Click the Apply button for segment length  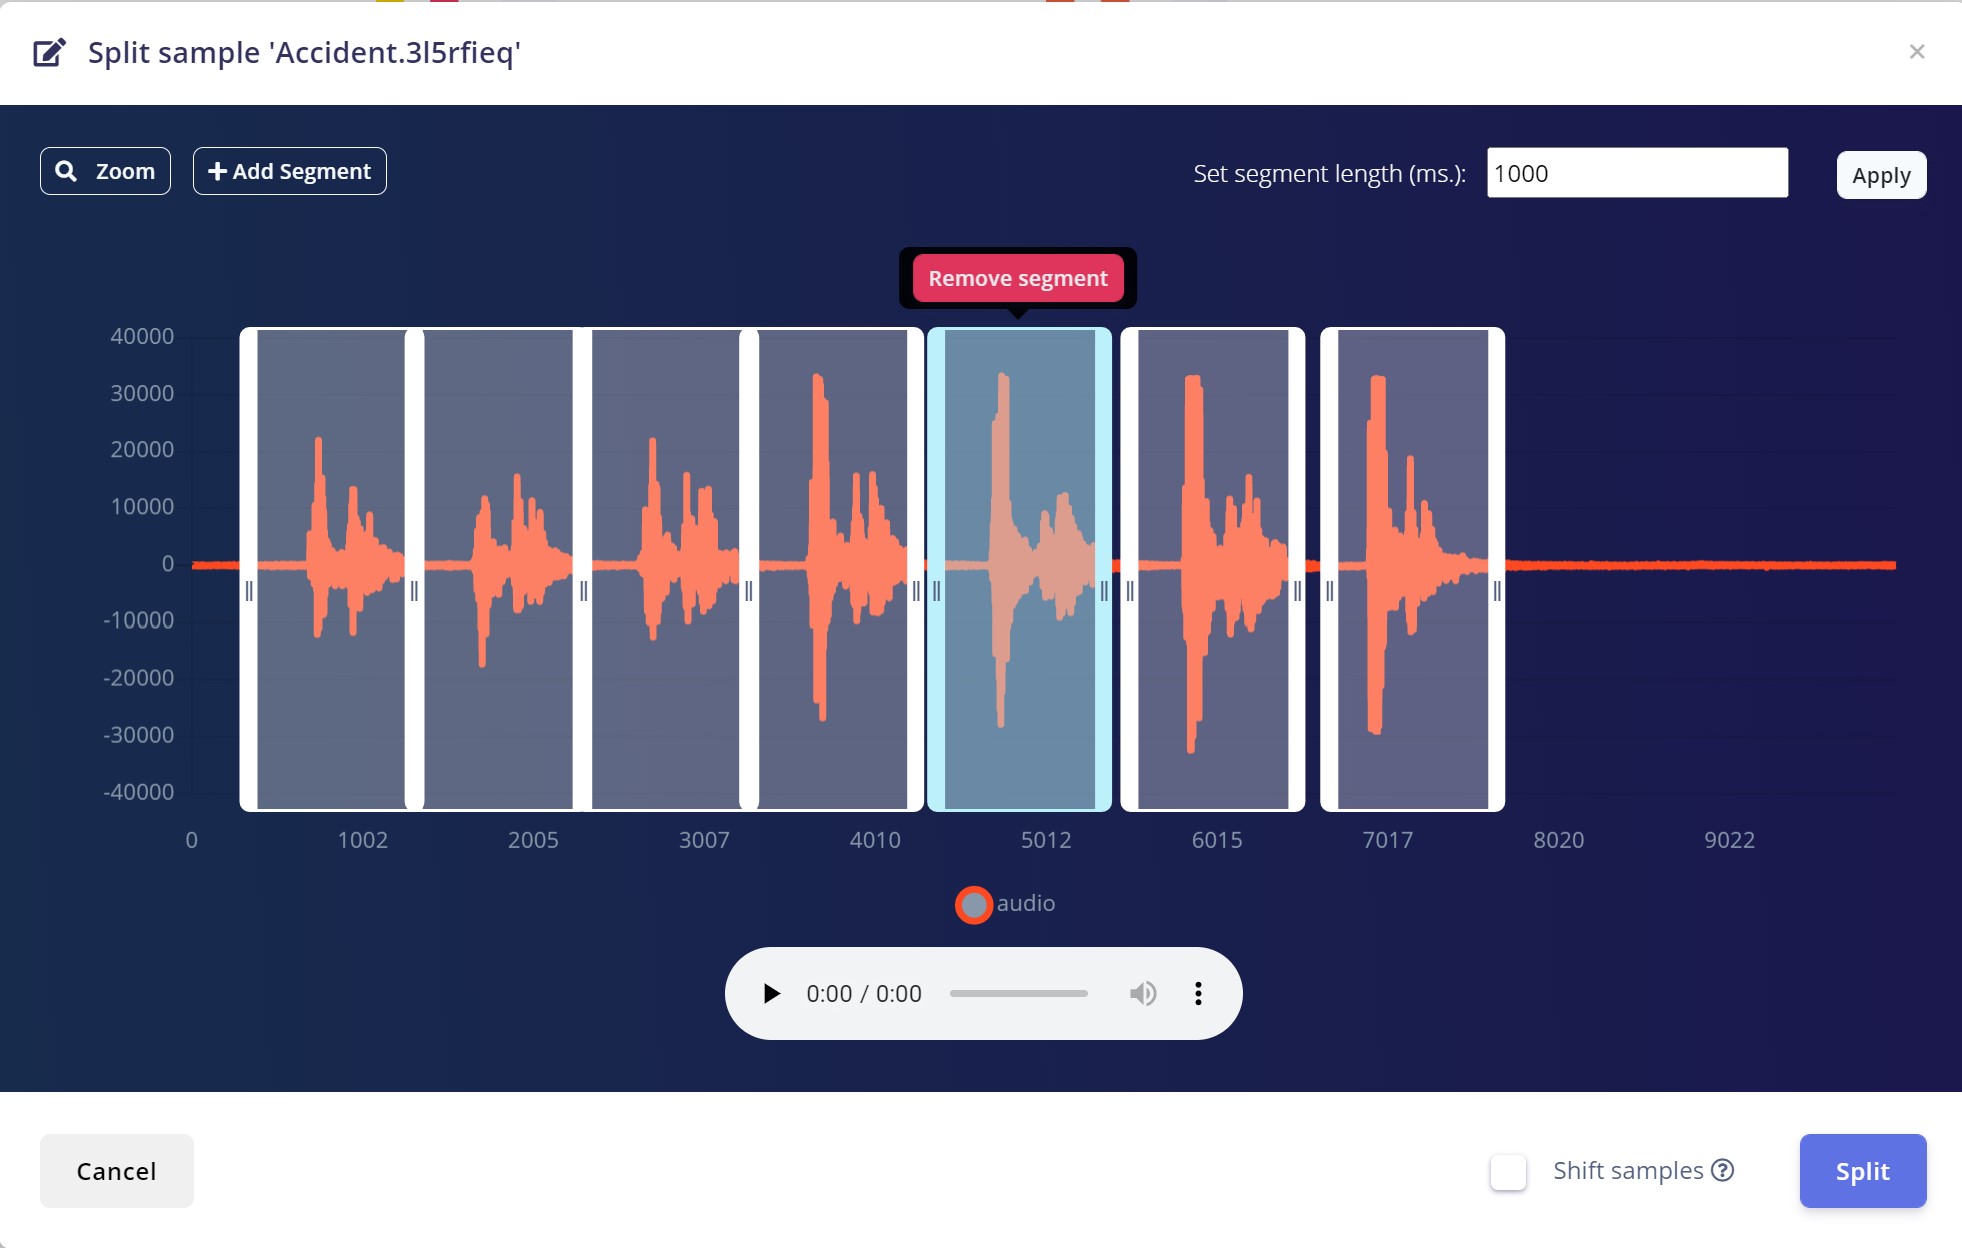point(1880,174)
